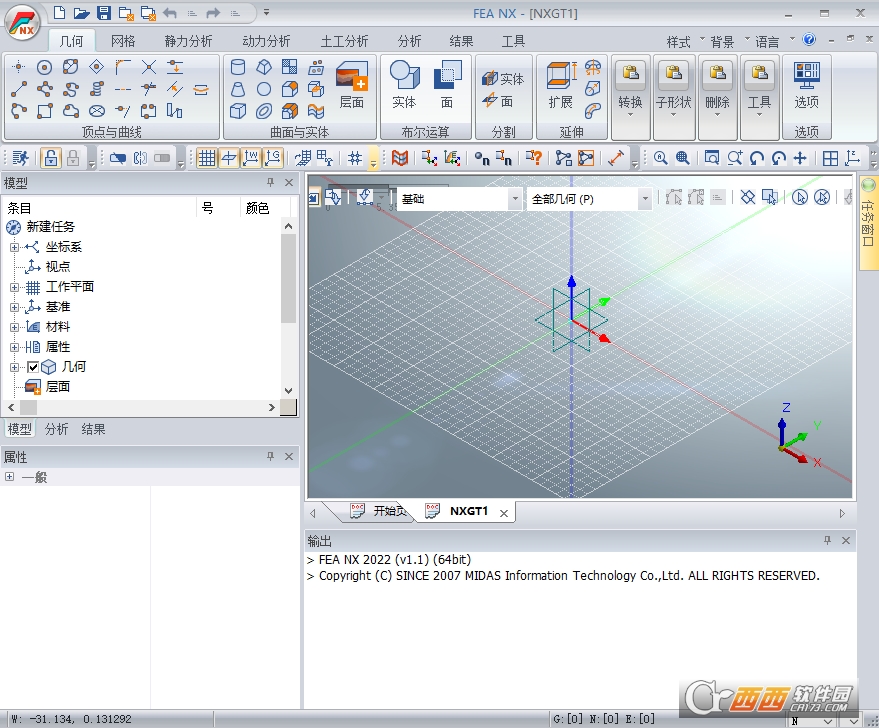This screenshot has height=728, width=879.
Task: Click the rotate view tool
Action: 757,158
